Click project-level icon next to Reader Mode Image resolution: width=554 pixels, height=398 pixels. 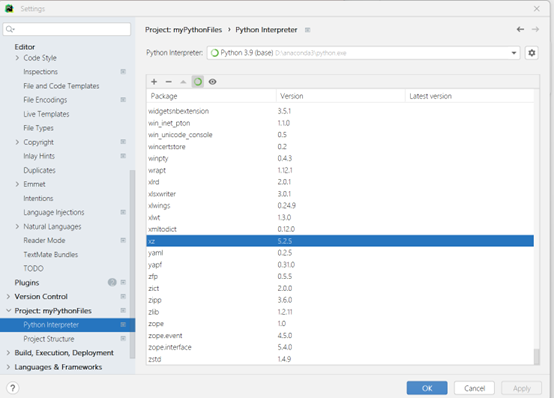[x=123, y=240]
